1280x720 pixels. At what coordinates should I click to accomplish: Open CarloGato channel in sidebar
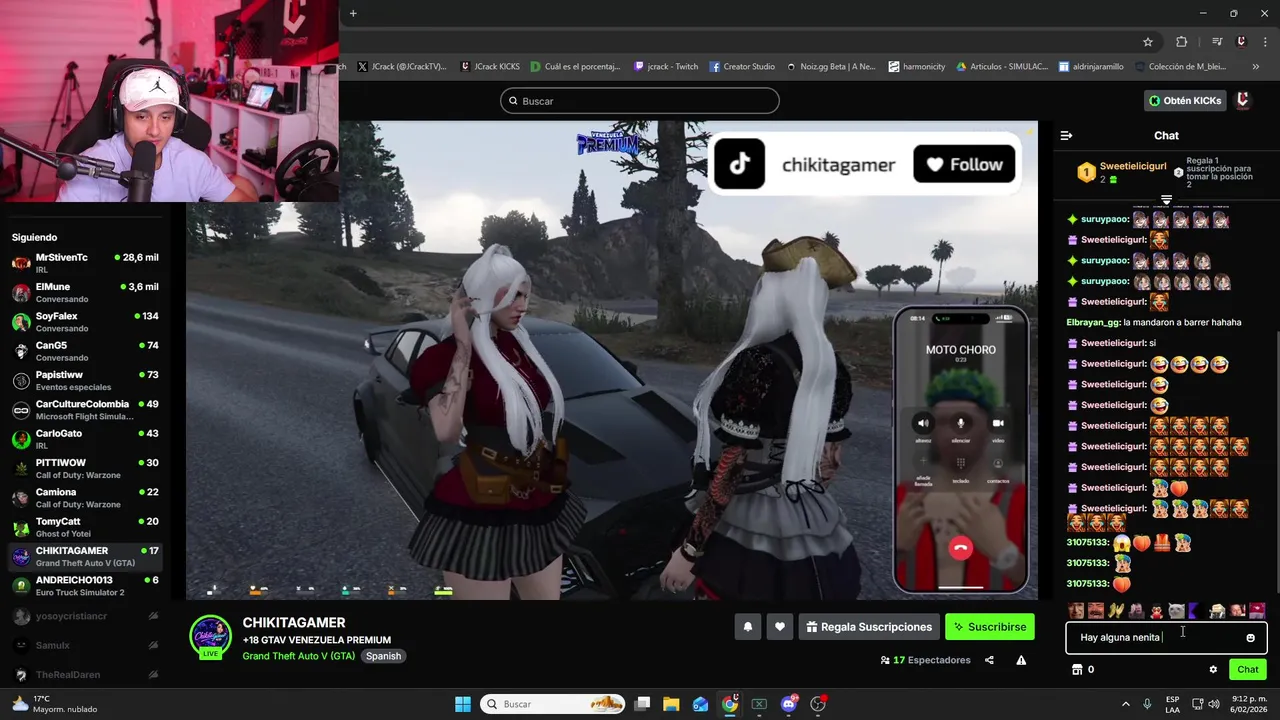(x=85, y=439)
